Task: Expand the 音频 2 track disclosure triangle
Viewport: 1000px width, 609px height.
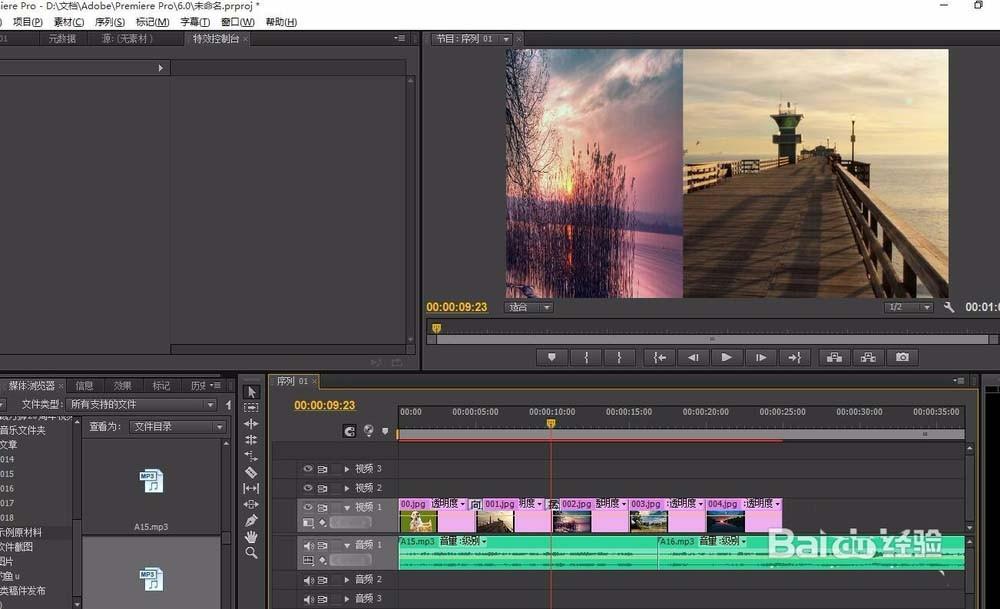Action: point(347,579)
